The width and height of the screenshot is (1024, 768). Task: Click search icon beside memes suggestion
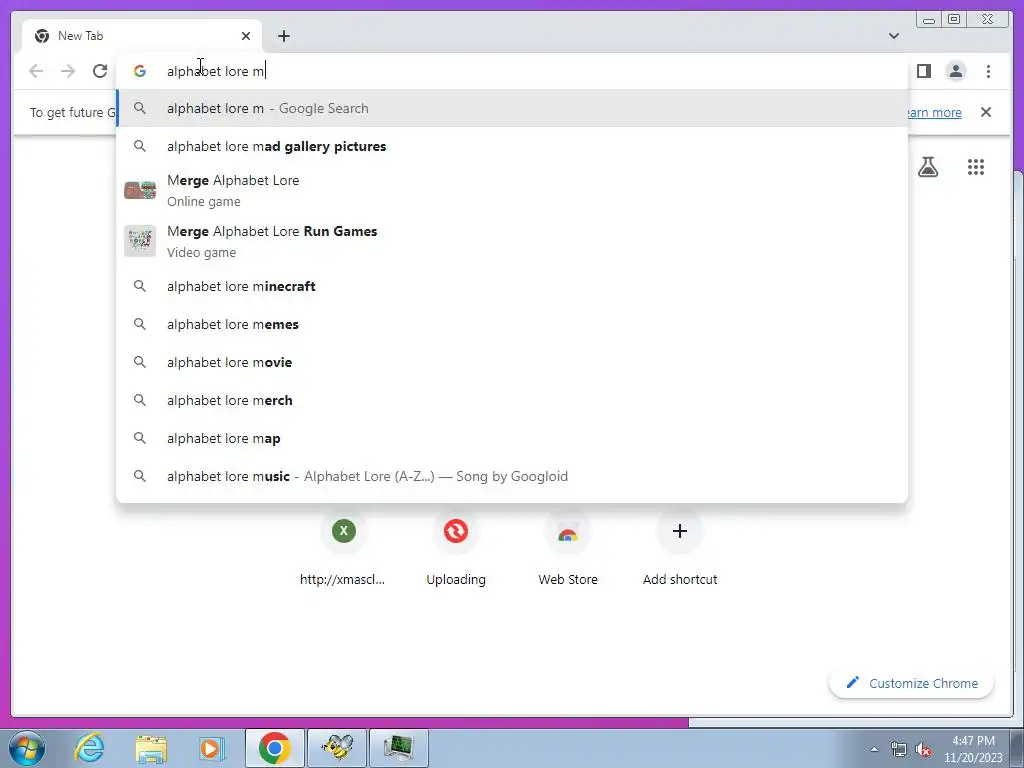pos(140,324)
